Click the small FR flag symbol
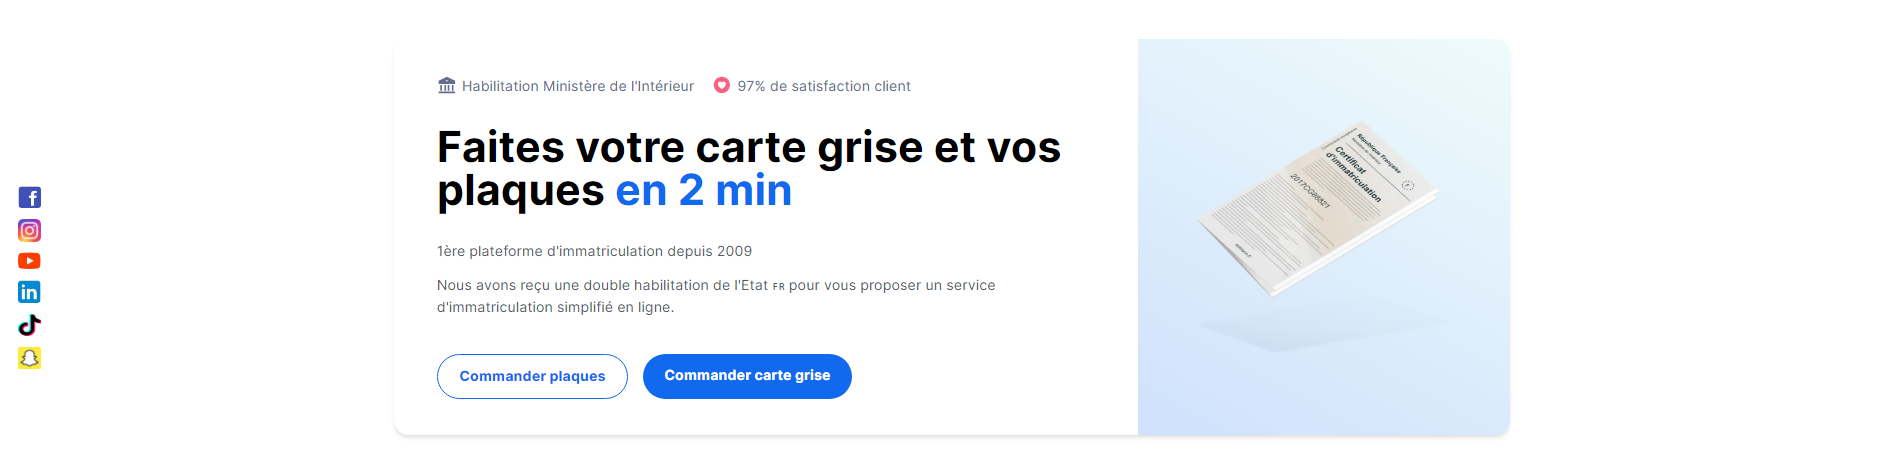1896x474 pixels. pyautogui.click(x=778, y=287)
